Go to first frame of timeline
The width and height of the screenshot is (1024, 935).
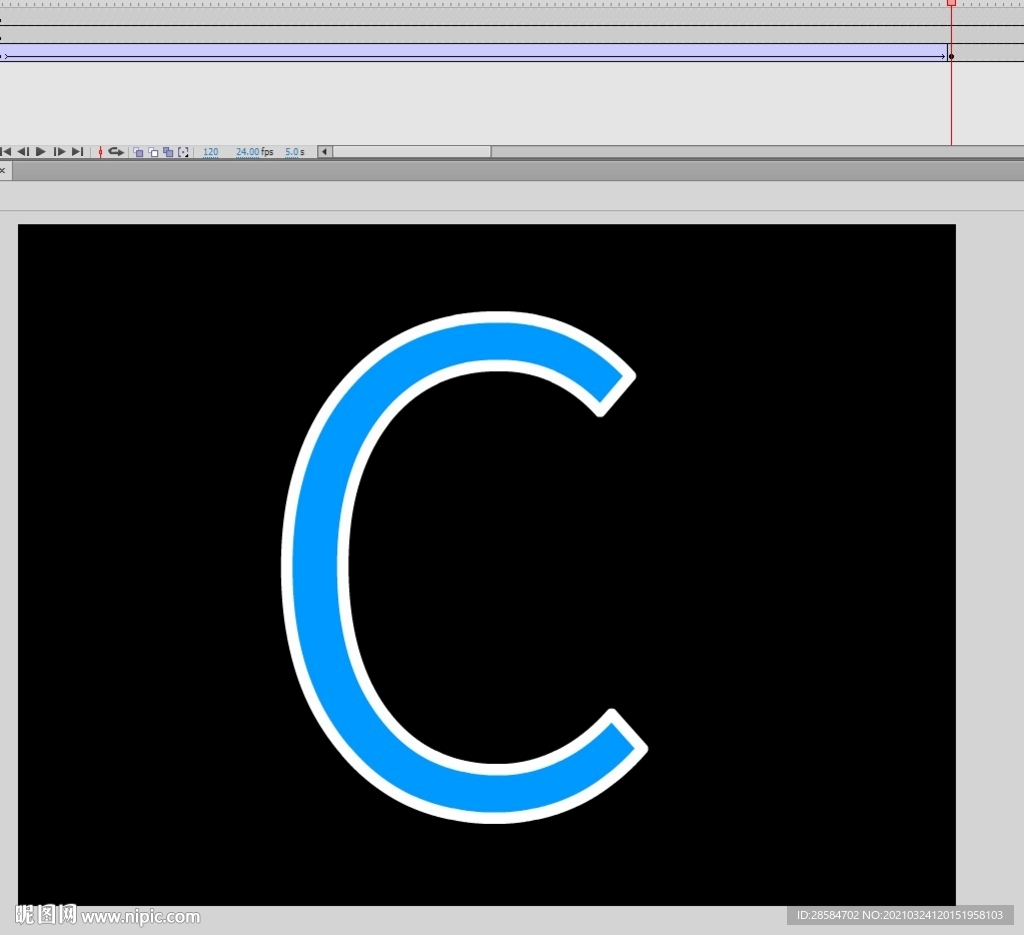click(6, 151)
